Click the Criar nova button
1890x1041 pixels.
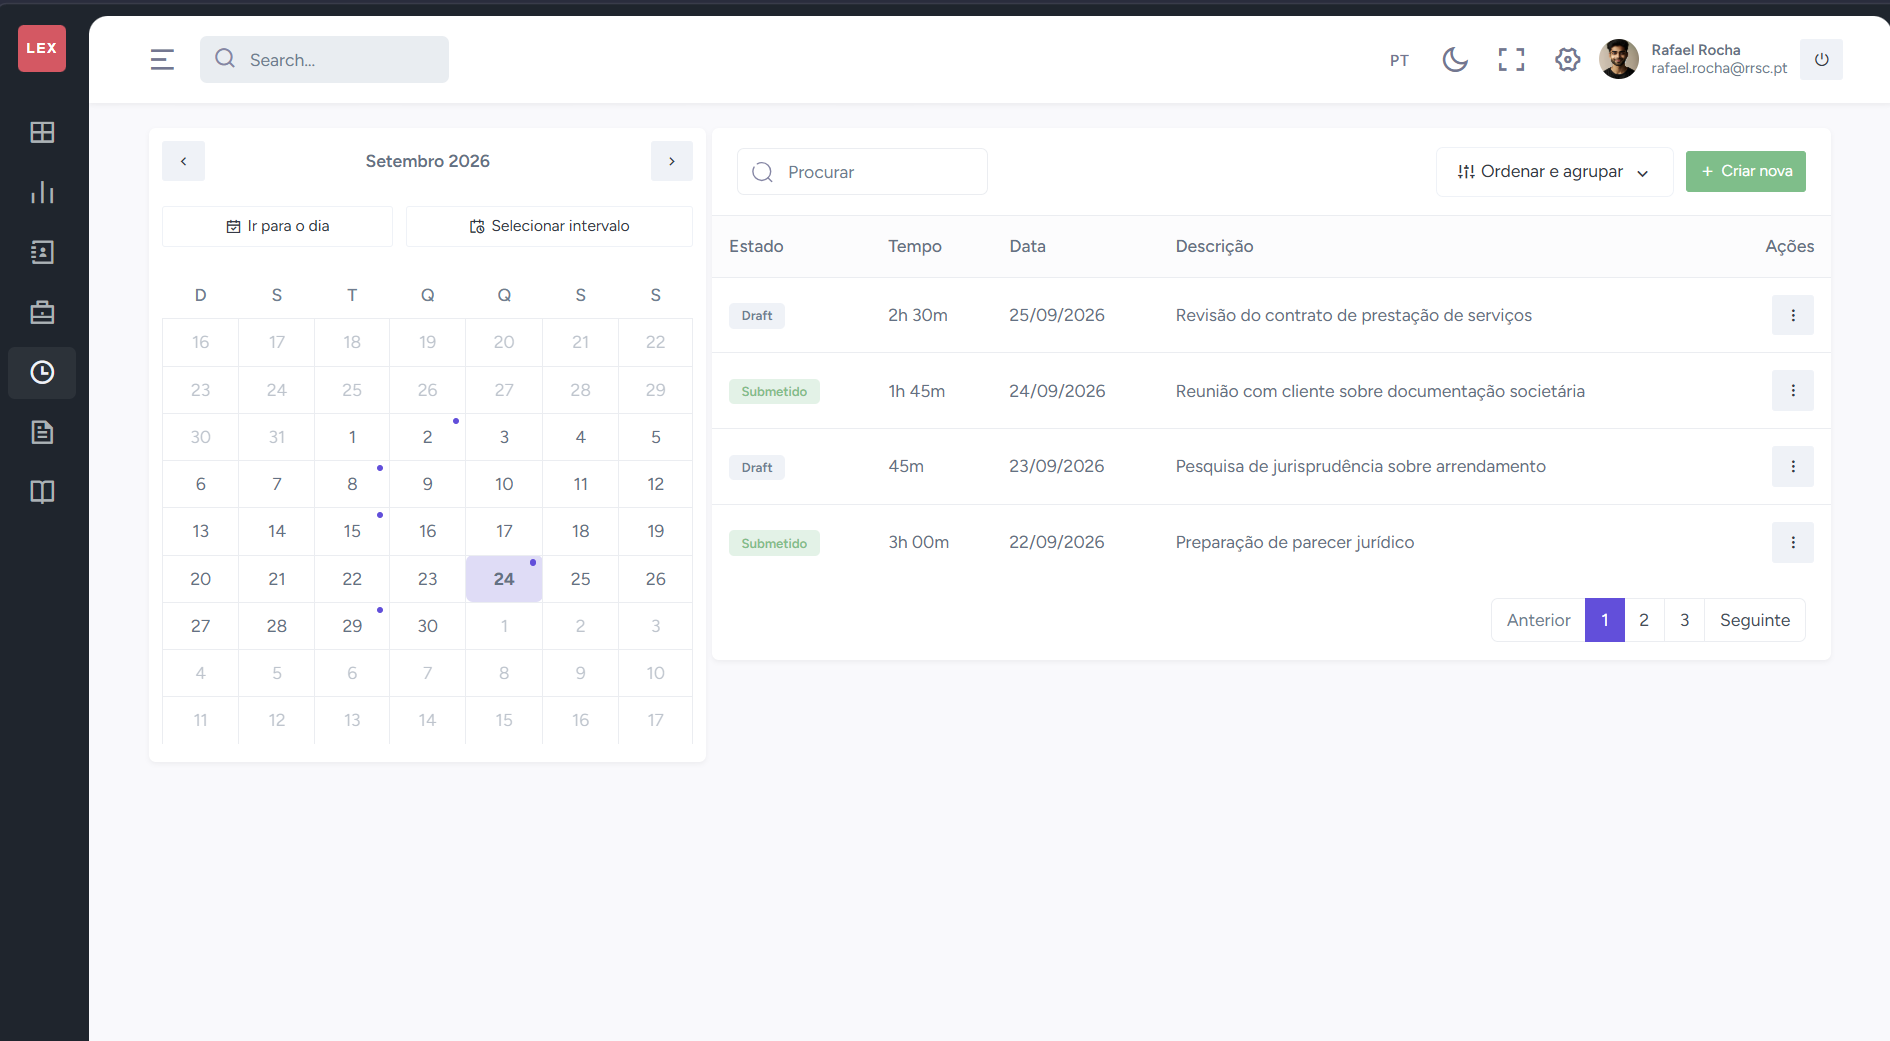[x=1745, y=171]
